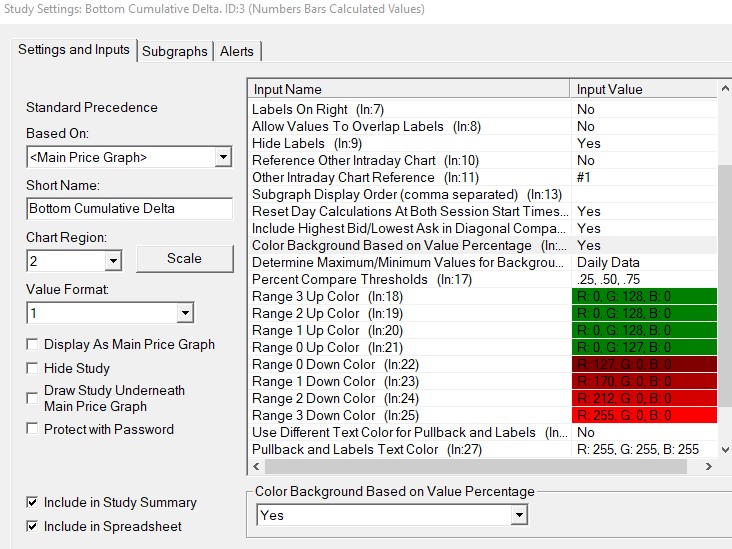The height and width of the screenshot is (549, 732).
Task: Open the Alerts tab
Action: [x=237, y=51]
